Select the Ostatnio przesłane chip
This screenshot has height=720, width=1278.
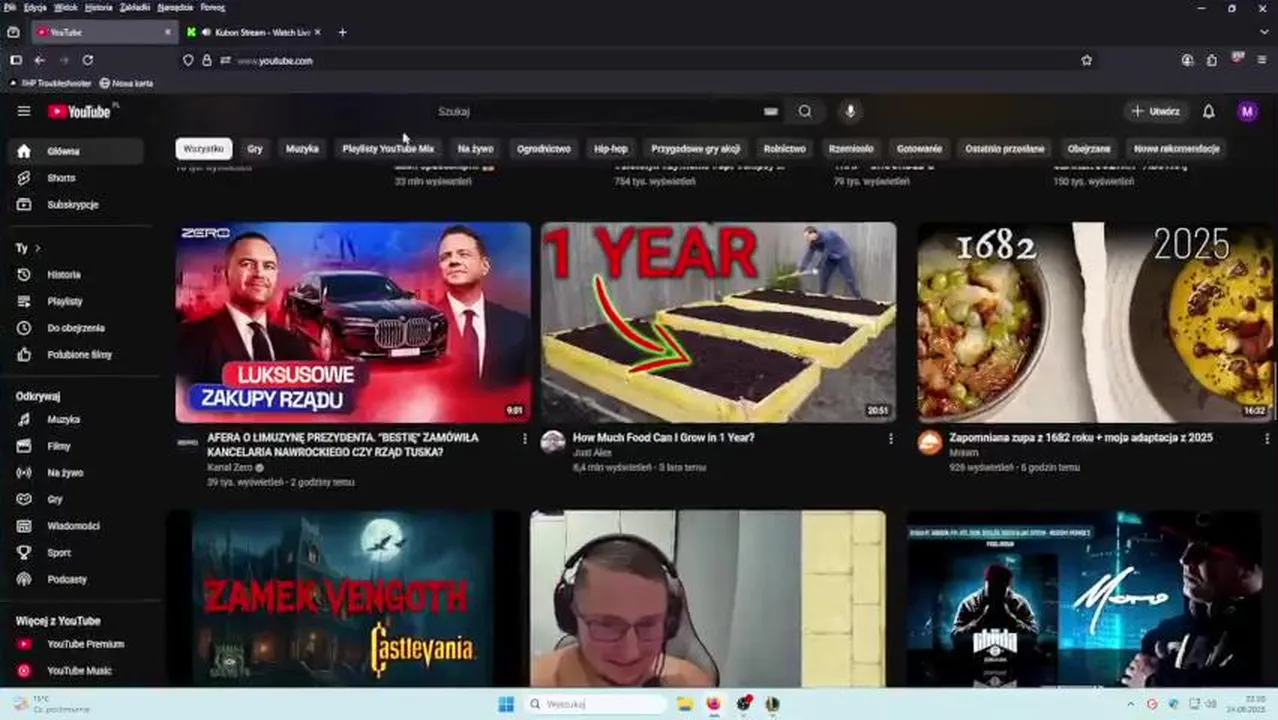click(1005, 148)
